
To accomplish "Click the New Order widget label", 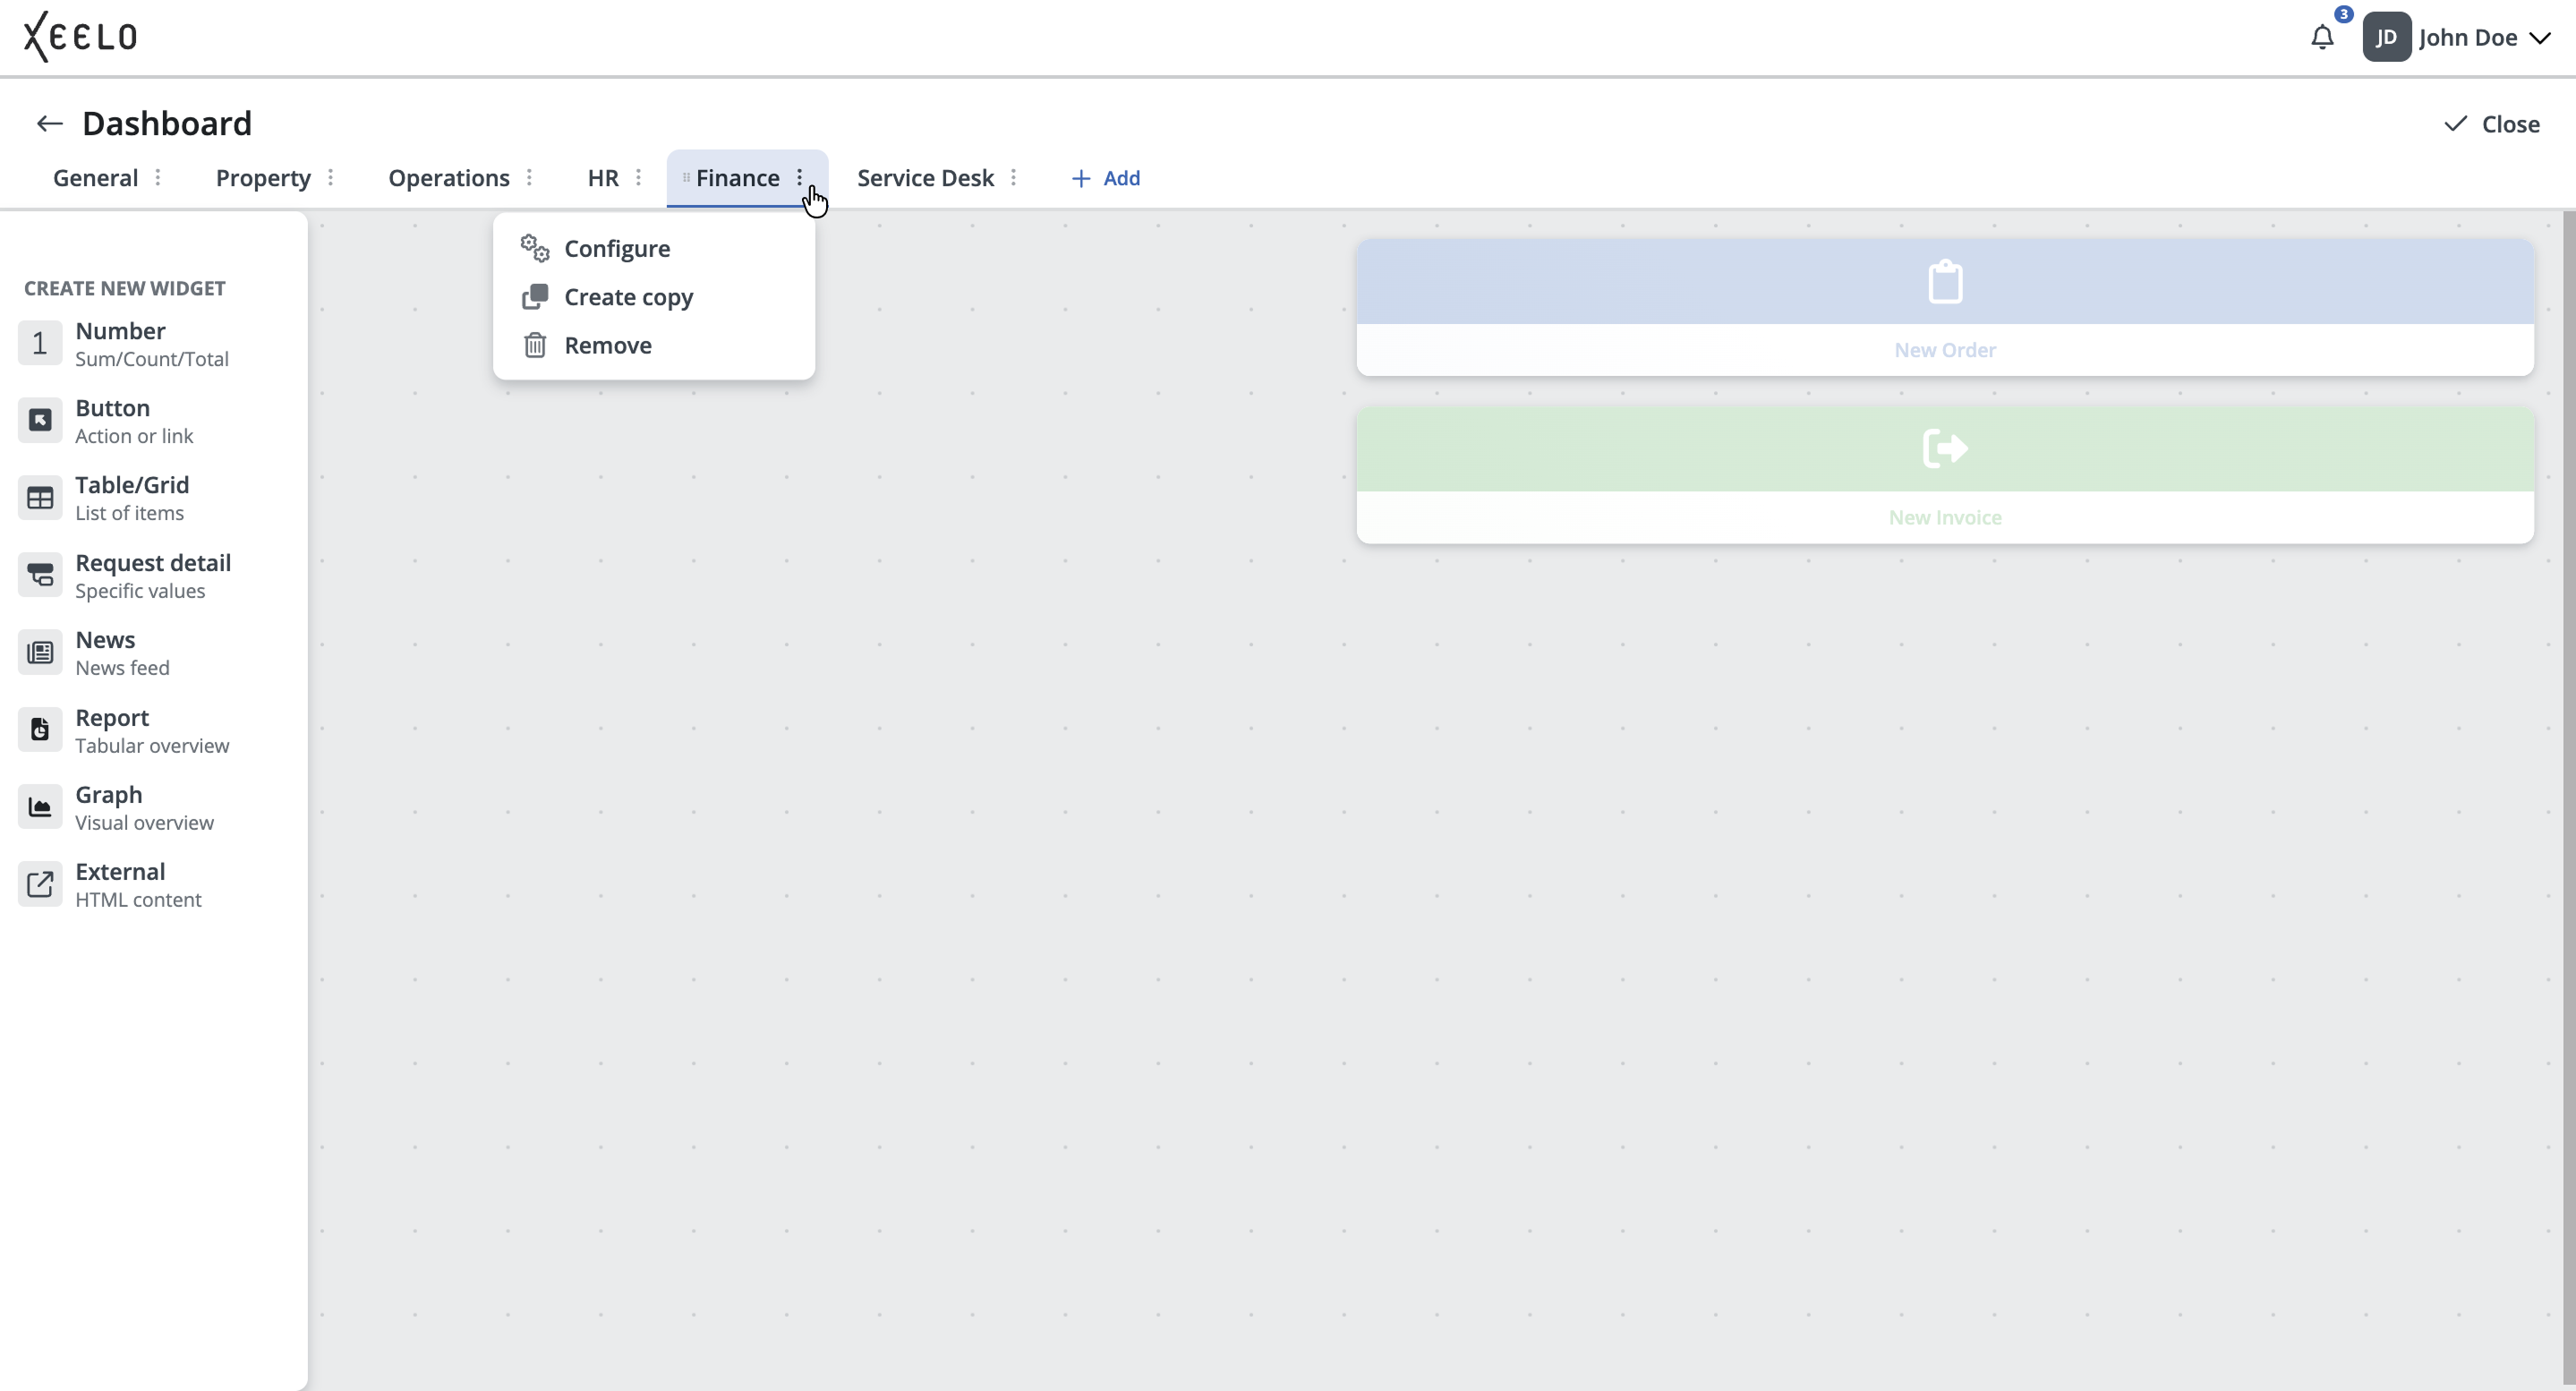I will pos(1945,350).
